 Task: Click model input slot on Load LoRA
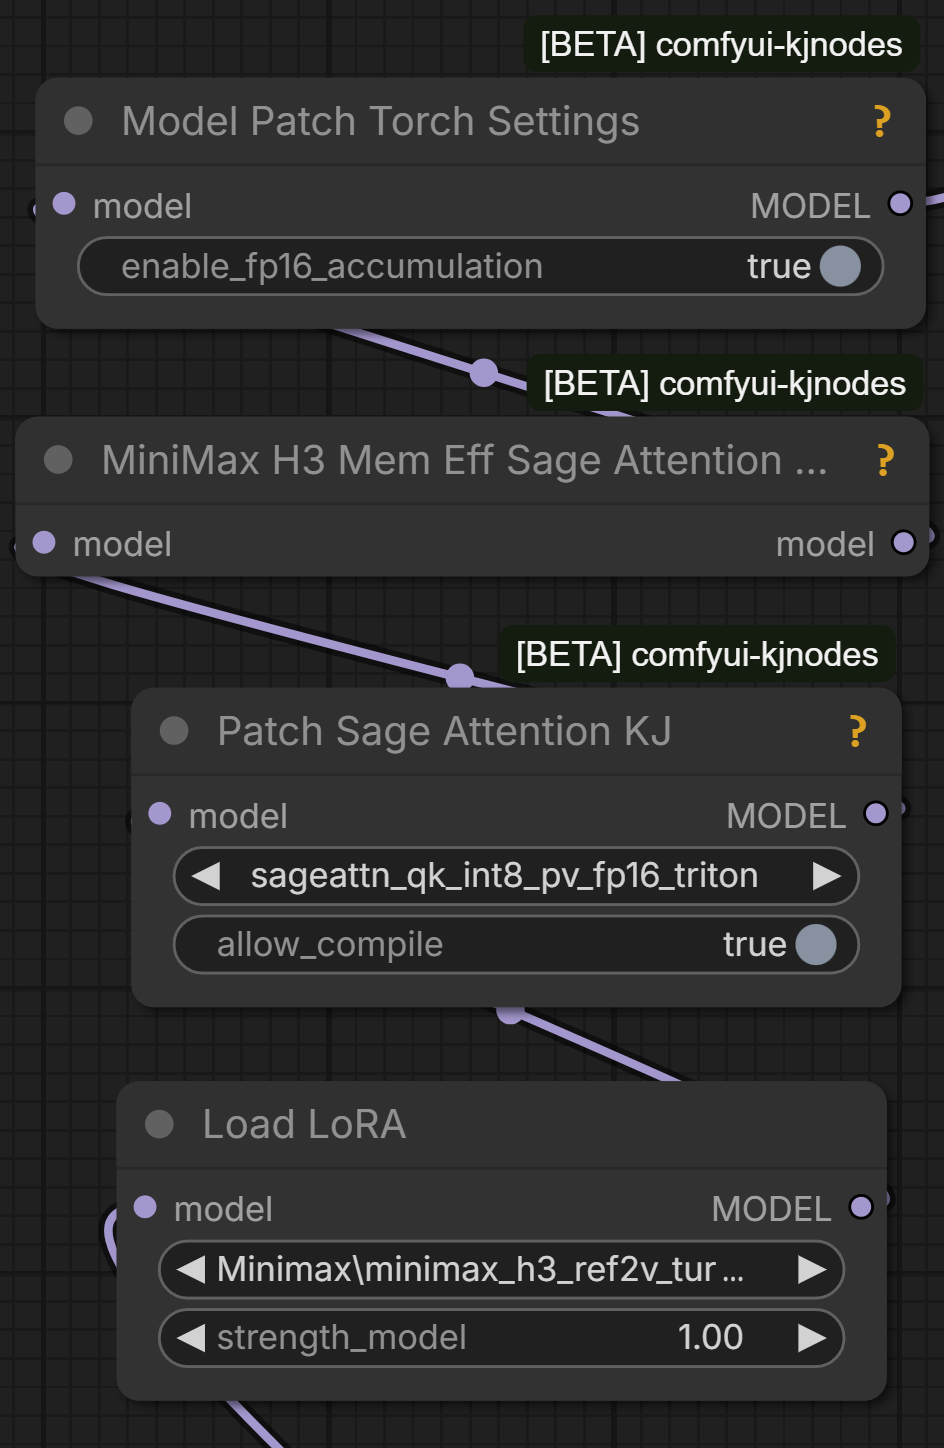145,1207
